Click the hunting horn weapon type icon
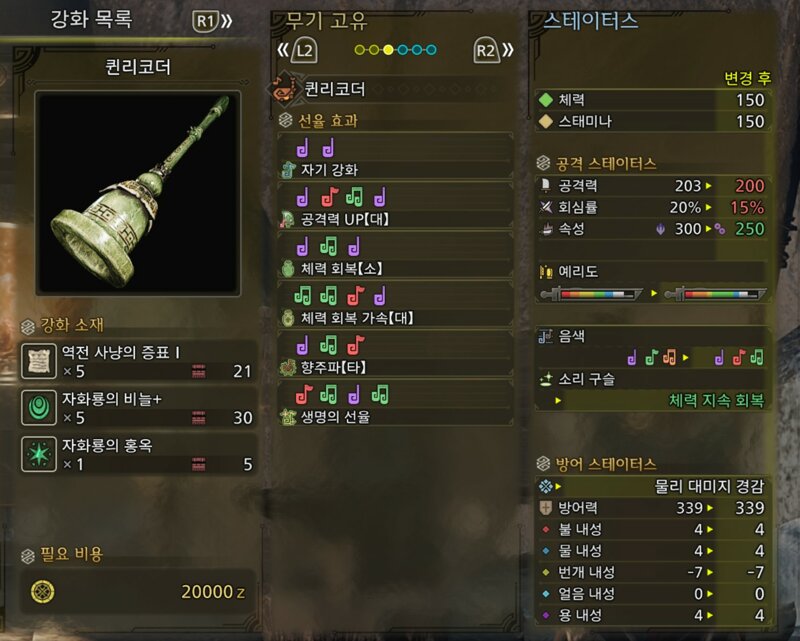This screenshot has width=800, height=641. 283,89
